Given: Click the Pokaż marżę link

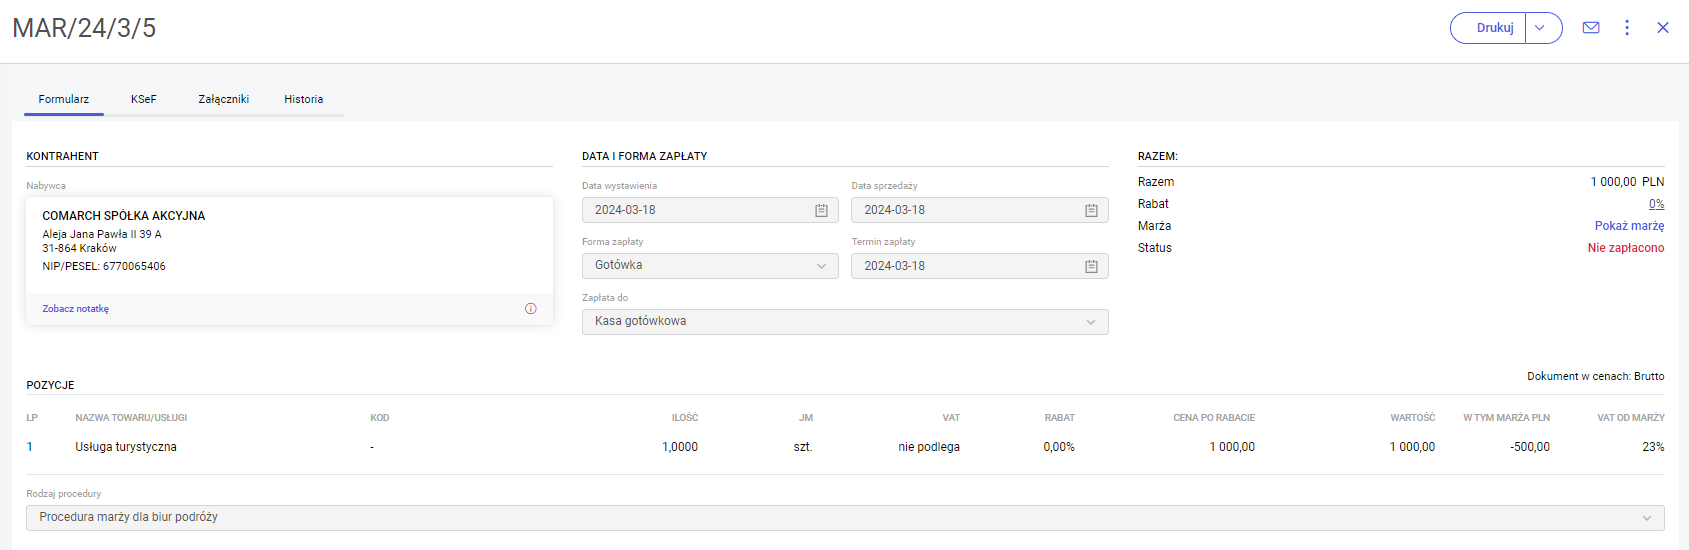Looking at the screenshot, I should pos(1629,226).
